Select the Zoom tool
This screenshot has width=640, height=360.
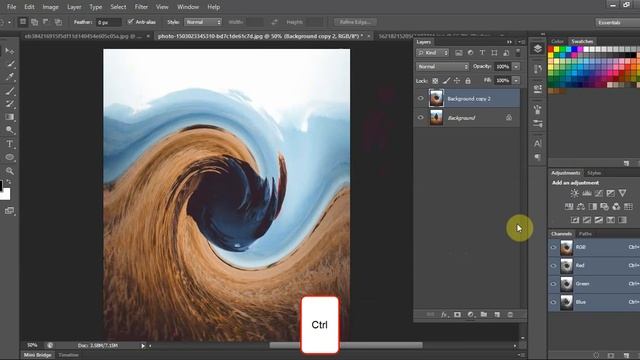9,171
